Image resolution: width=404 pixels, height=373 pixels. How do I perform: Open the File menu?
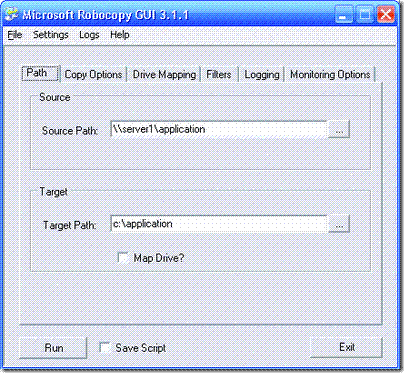tap(15, 35)
